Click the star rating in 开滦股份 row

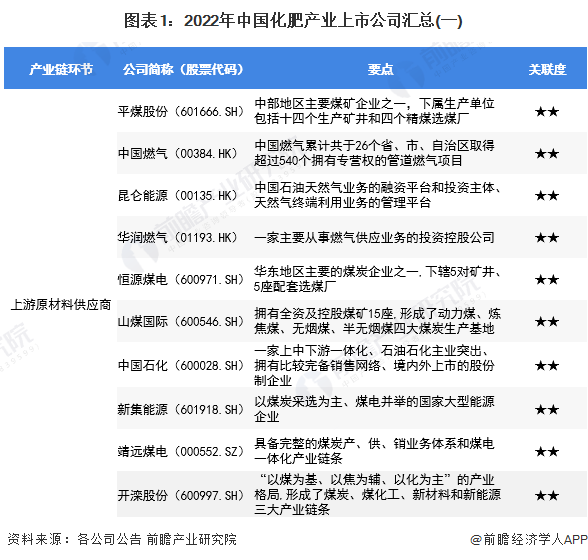click(x=547, y=495)
